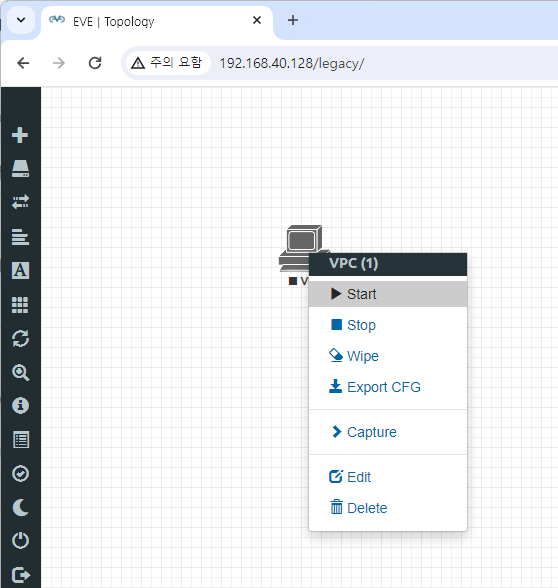The height and width of the screenshot is (588, 558).
Task: Open the Nodes list icon in sidebar
Action: tap(20, 169)
